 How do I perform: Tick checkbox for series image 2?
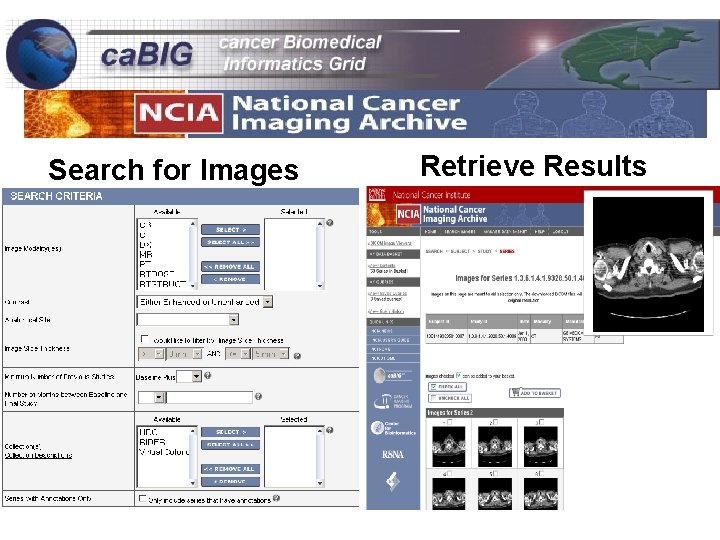click(495, 422)
